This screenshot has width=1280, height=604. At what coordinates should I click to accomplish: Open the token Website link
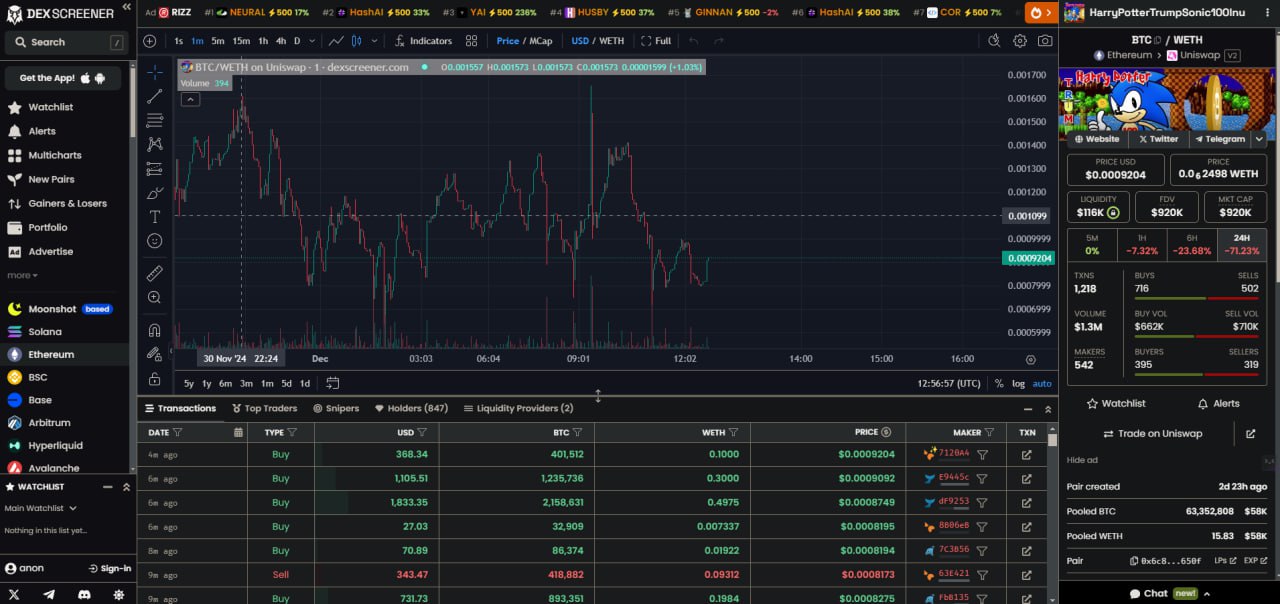click(1097, 139)
